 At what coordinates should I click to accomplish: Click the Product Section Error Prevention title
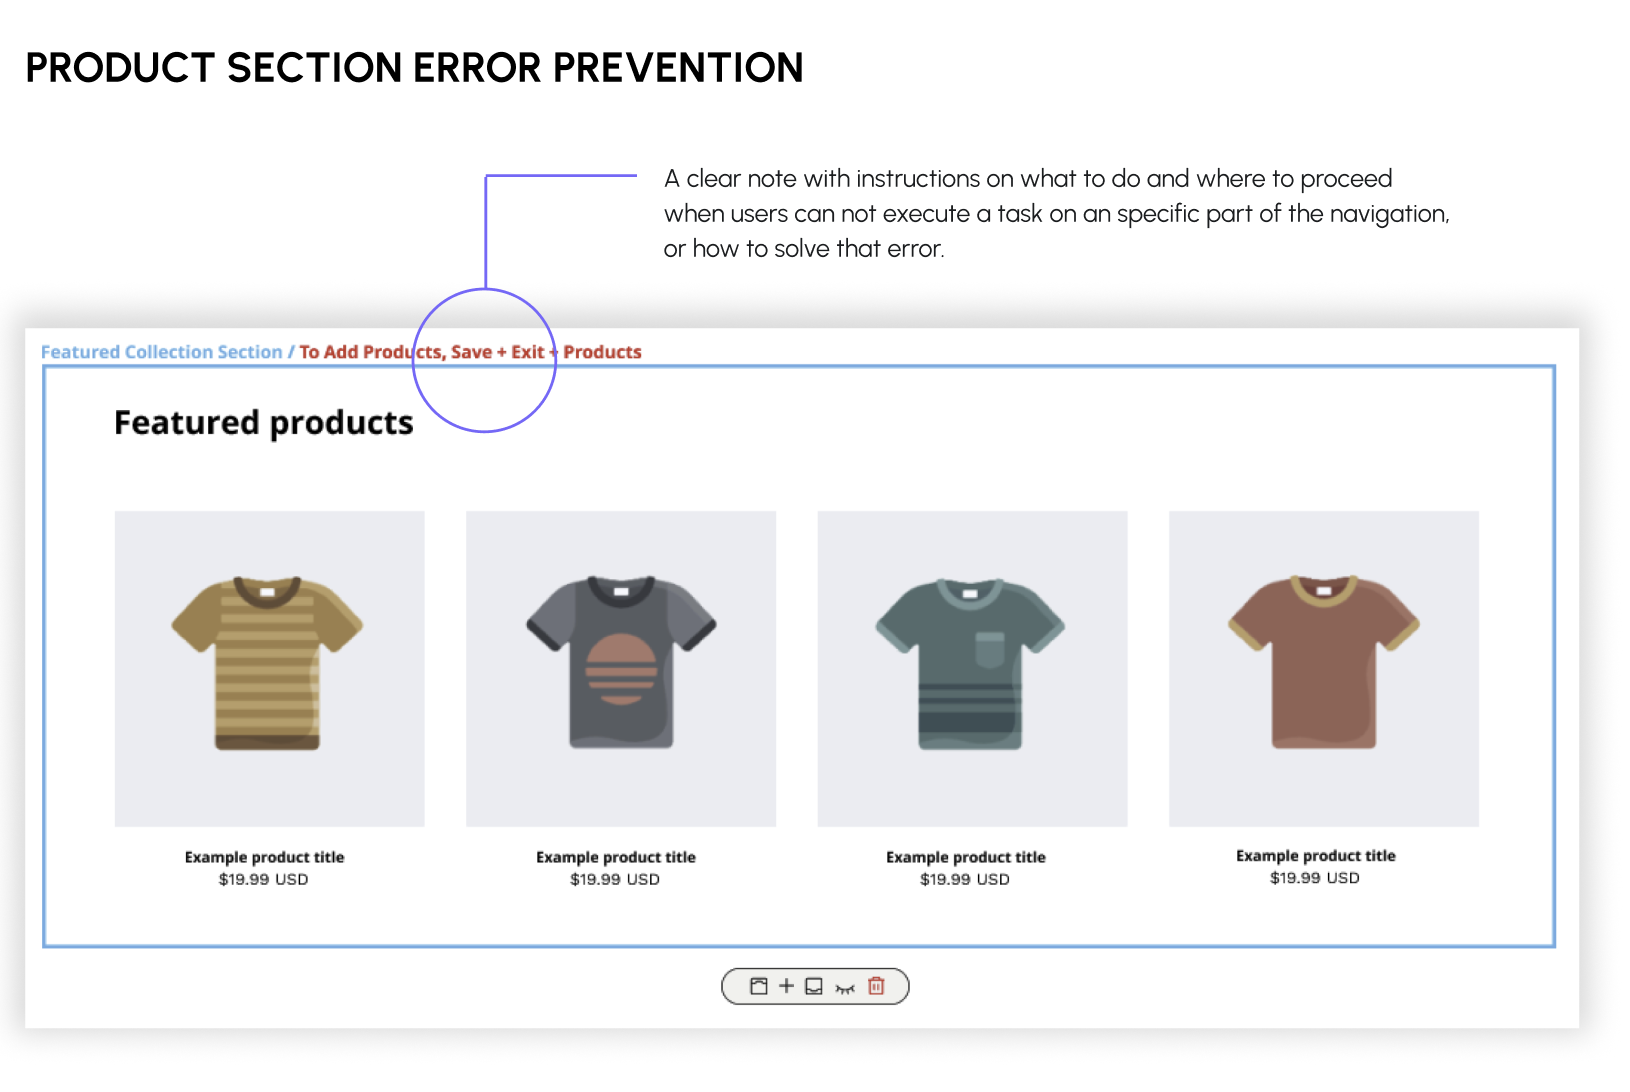click(x=414, y=68)
